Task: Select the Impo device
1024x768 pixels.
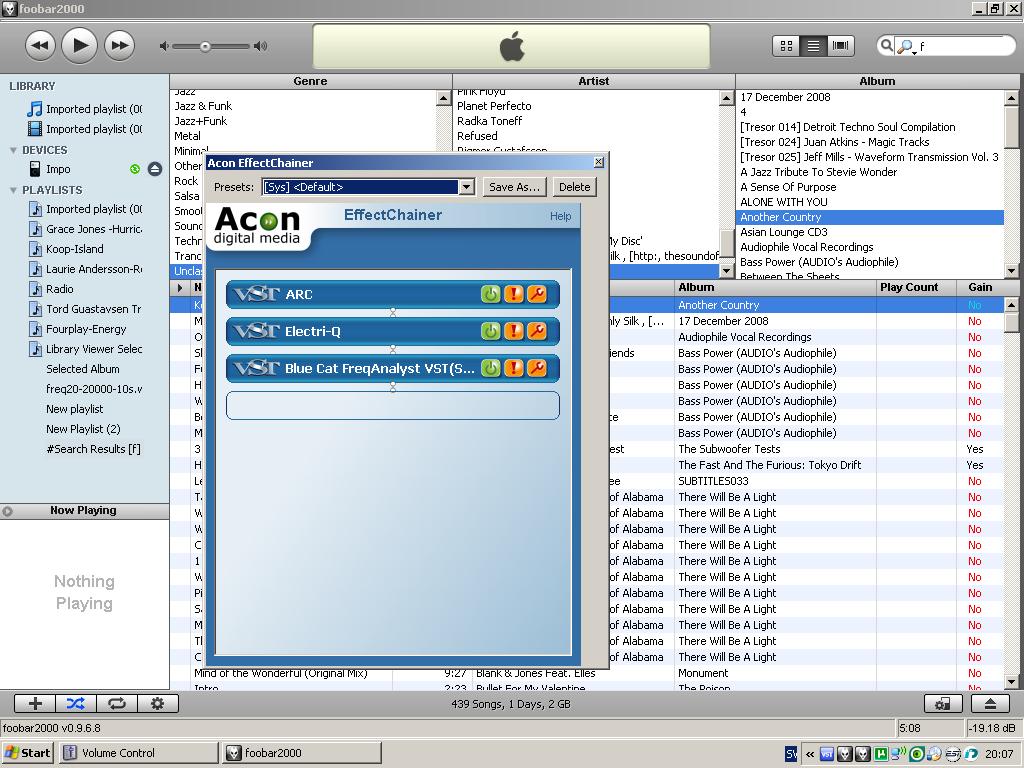Action: pyautogui.click(x=58, y=169)
